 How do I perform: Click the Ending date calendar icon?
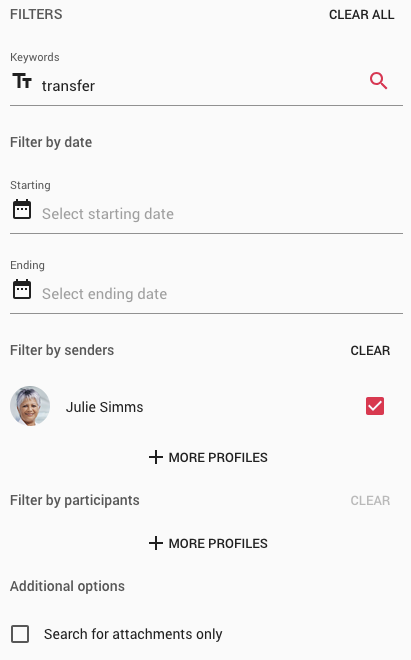pyautogui.click(x=22, y=289)
